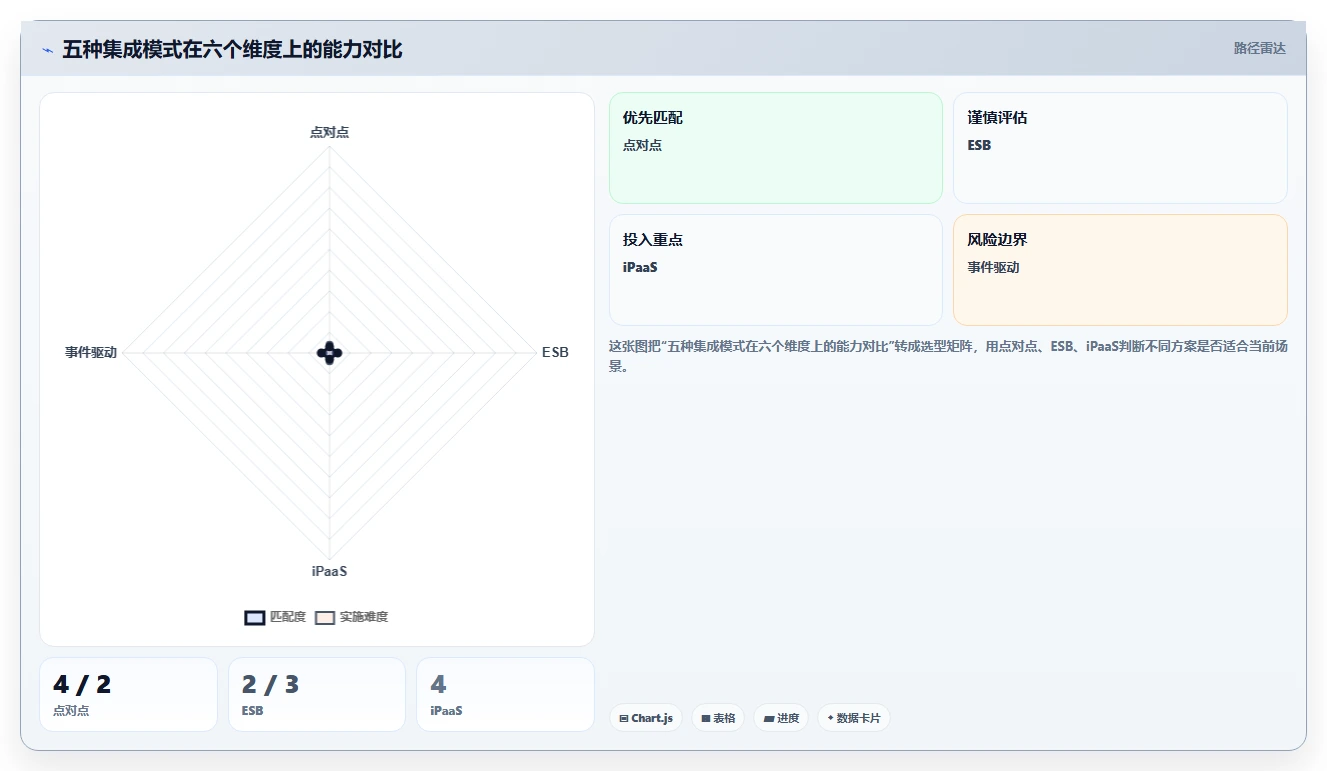Open the 谨慎评估 ESB card
This screenshot has height=771, width=1327.
pyautogui.click(x=1120, y=148)
